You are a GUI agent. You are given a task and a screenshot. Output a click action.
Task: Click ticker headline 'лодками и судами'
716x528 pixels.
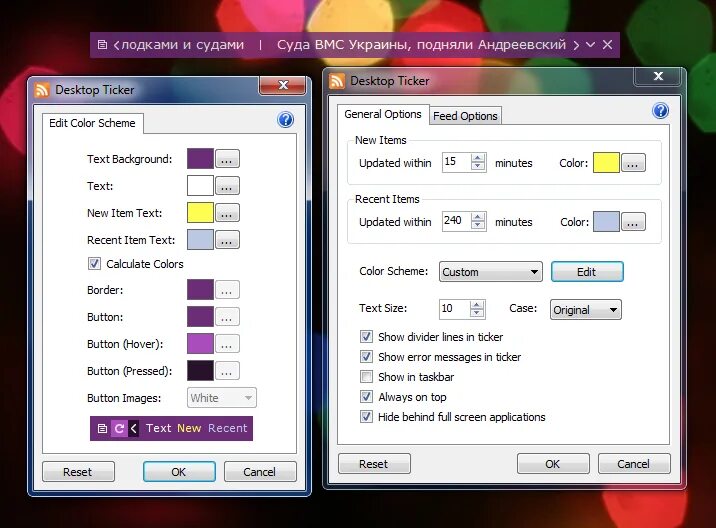[182, 45]
